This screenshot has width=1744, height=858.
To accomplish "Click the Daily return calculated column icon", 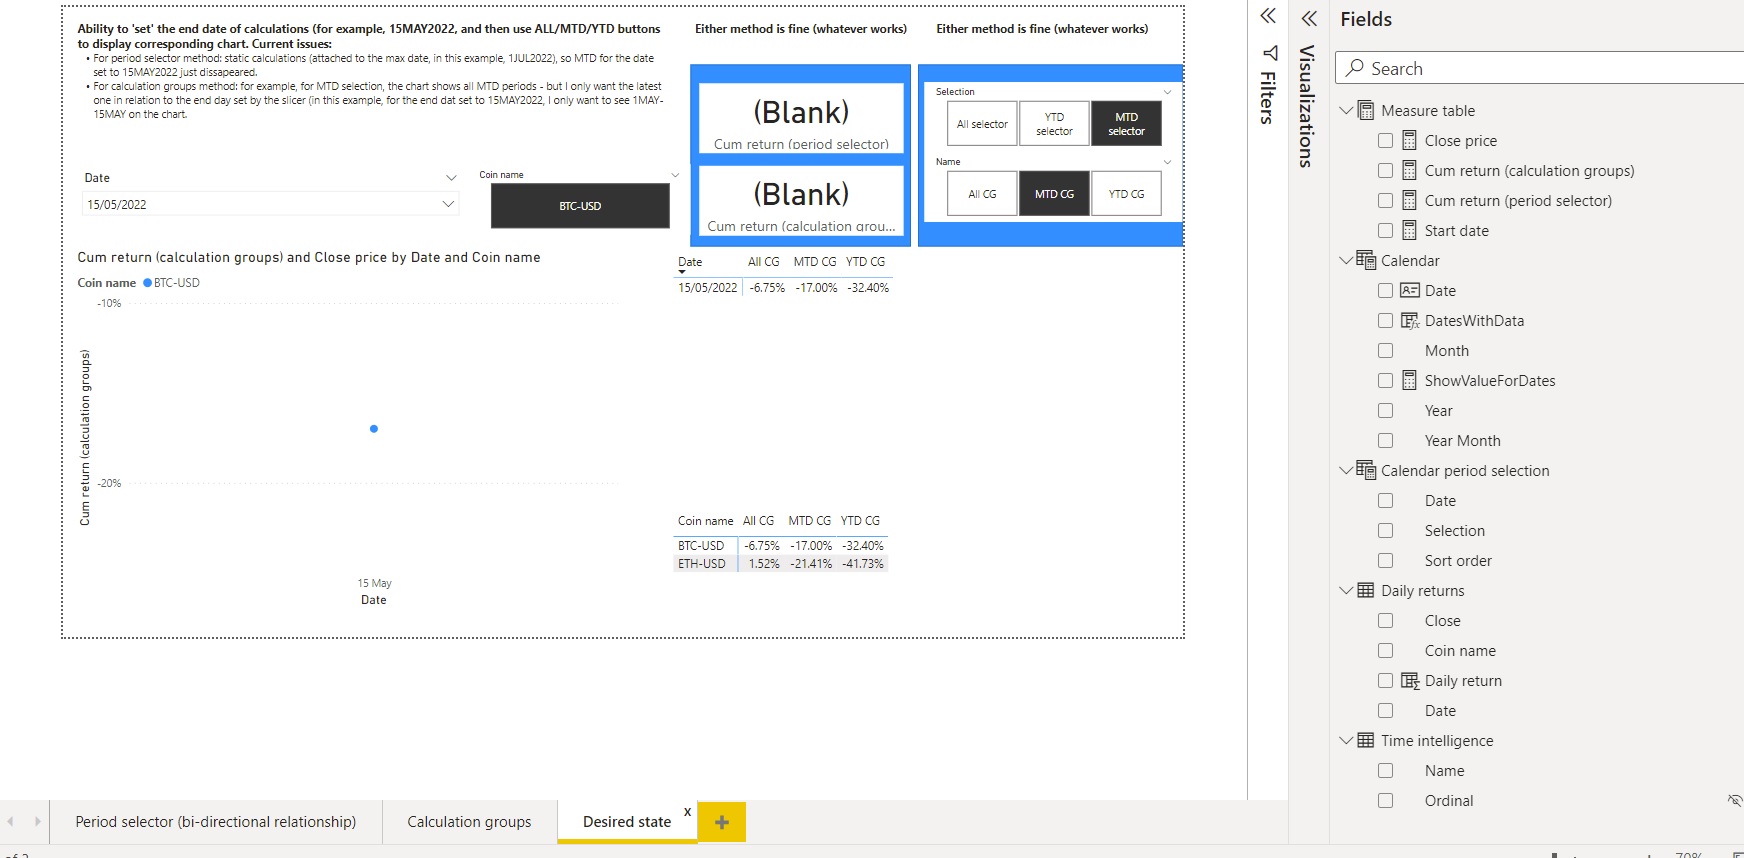I will (1410, 680).
